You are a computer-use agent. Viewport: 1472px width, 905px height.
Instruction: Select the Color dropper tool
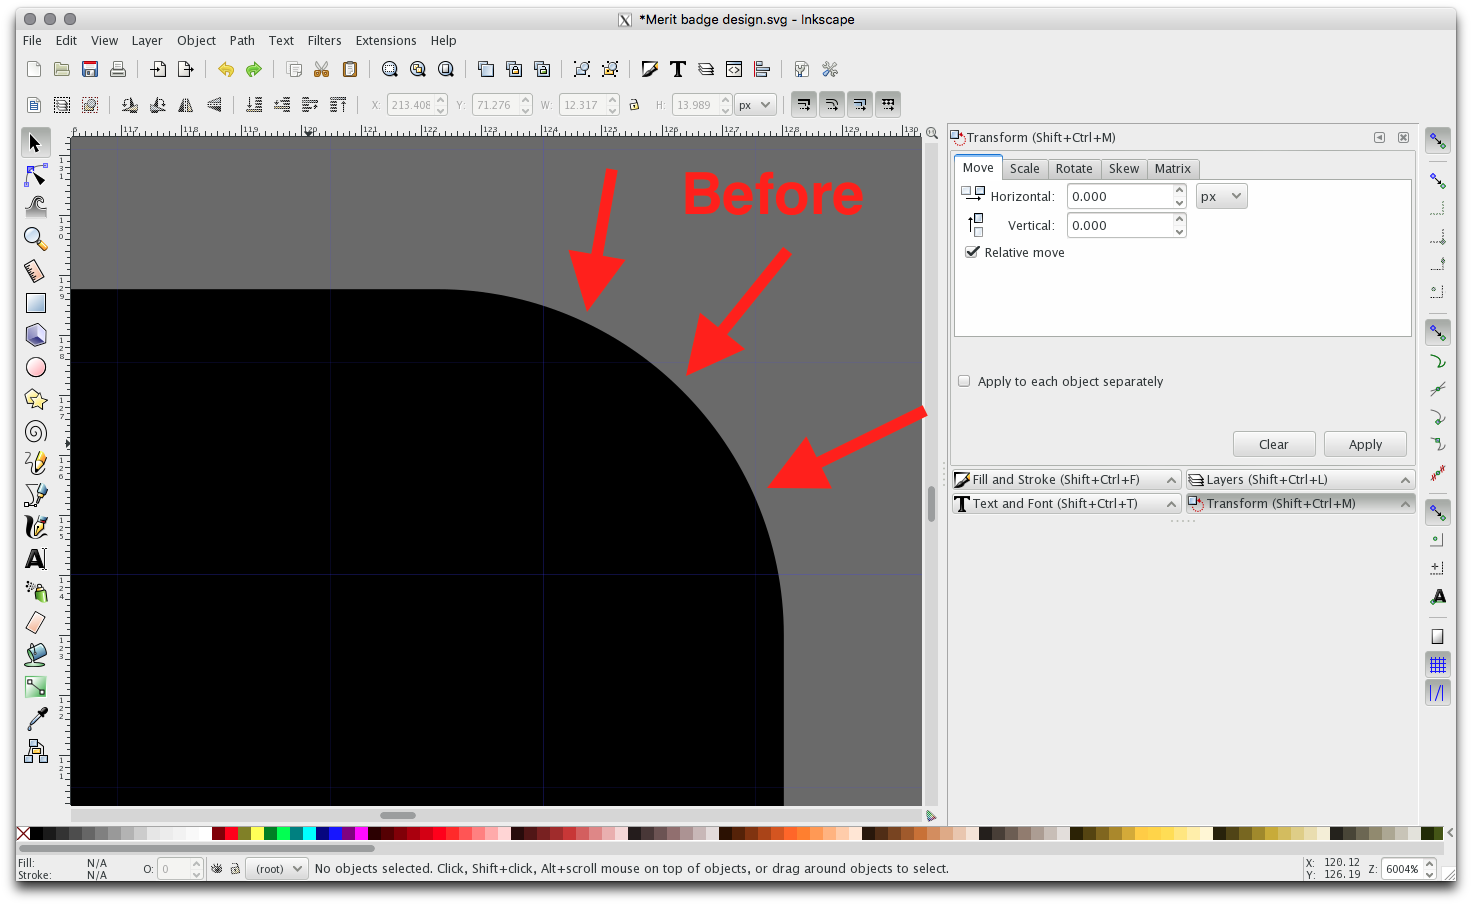click(36, 718)
